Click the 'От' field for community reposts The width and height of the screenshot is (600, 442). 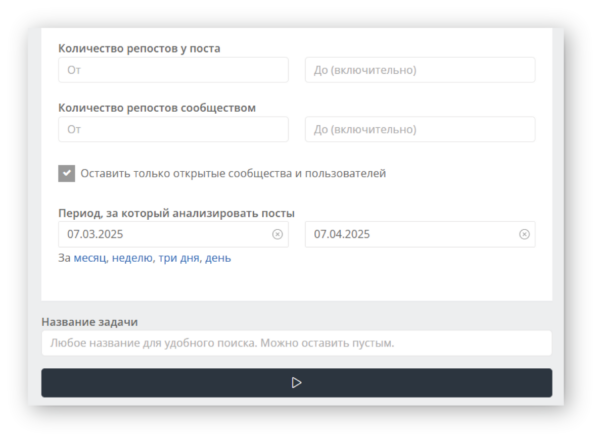click(173, 129)
